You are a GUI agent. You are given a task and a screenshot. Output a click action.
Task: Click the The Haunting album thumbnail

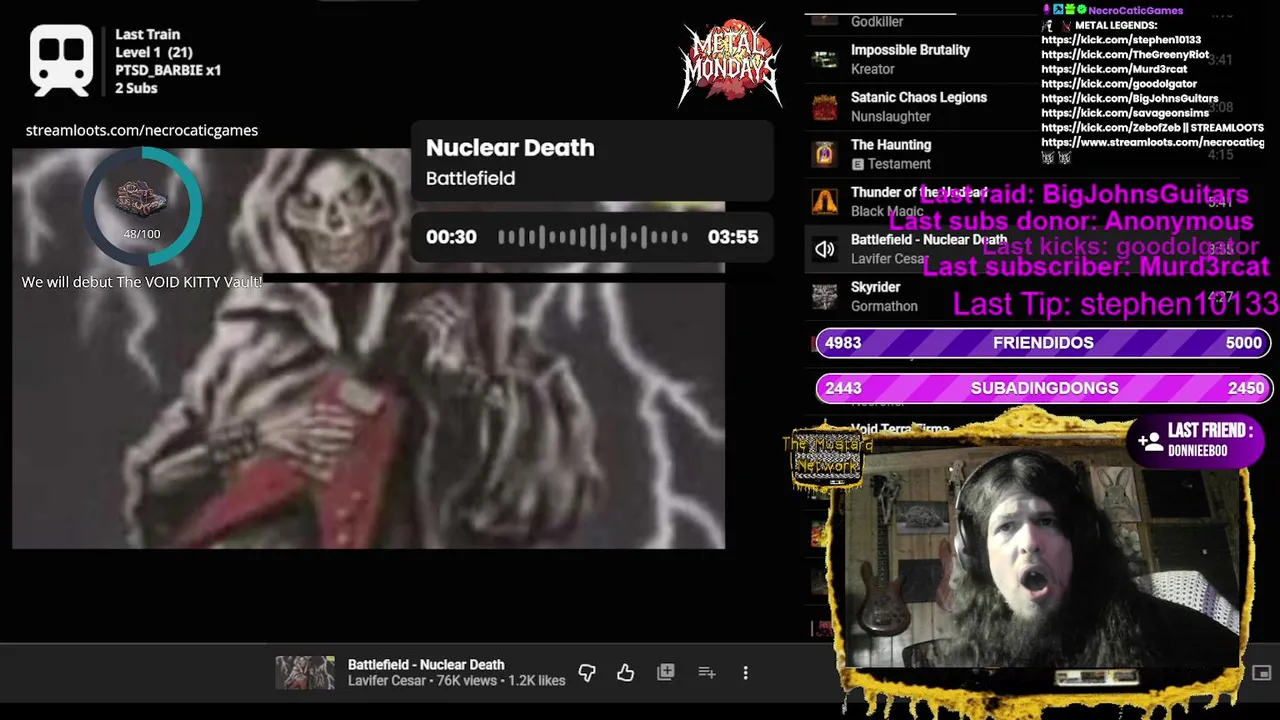(824, 154)
